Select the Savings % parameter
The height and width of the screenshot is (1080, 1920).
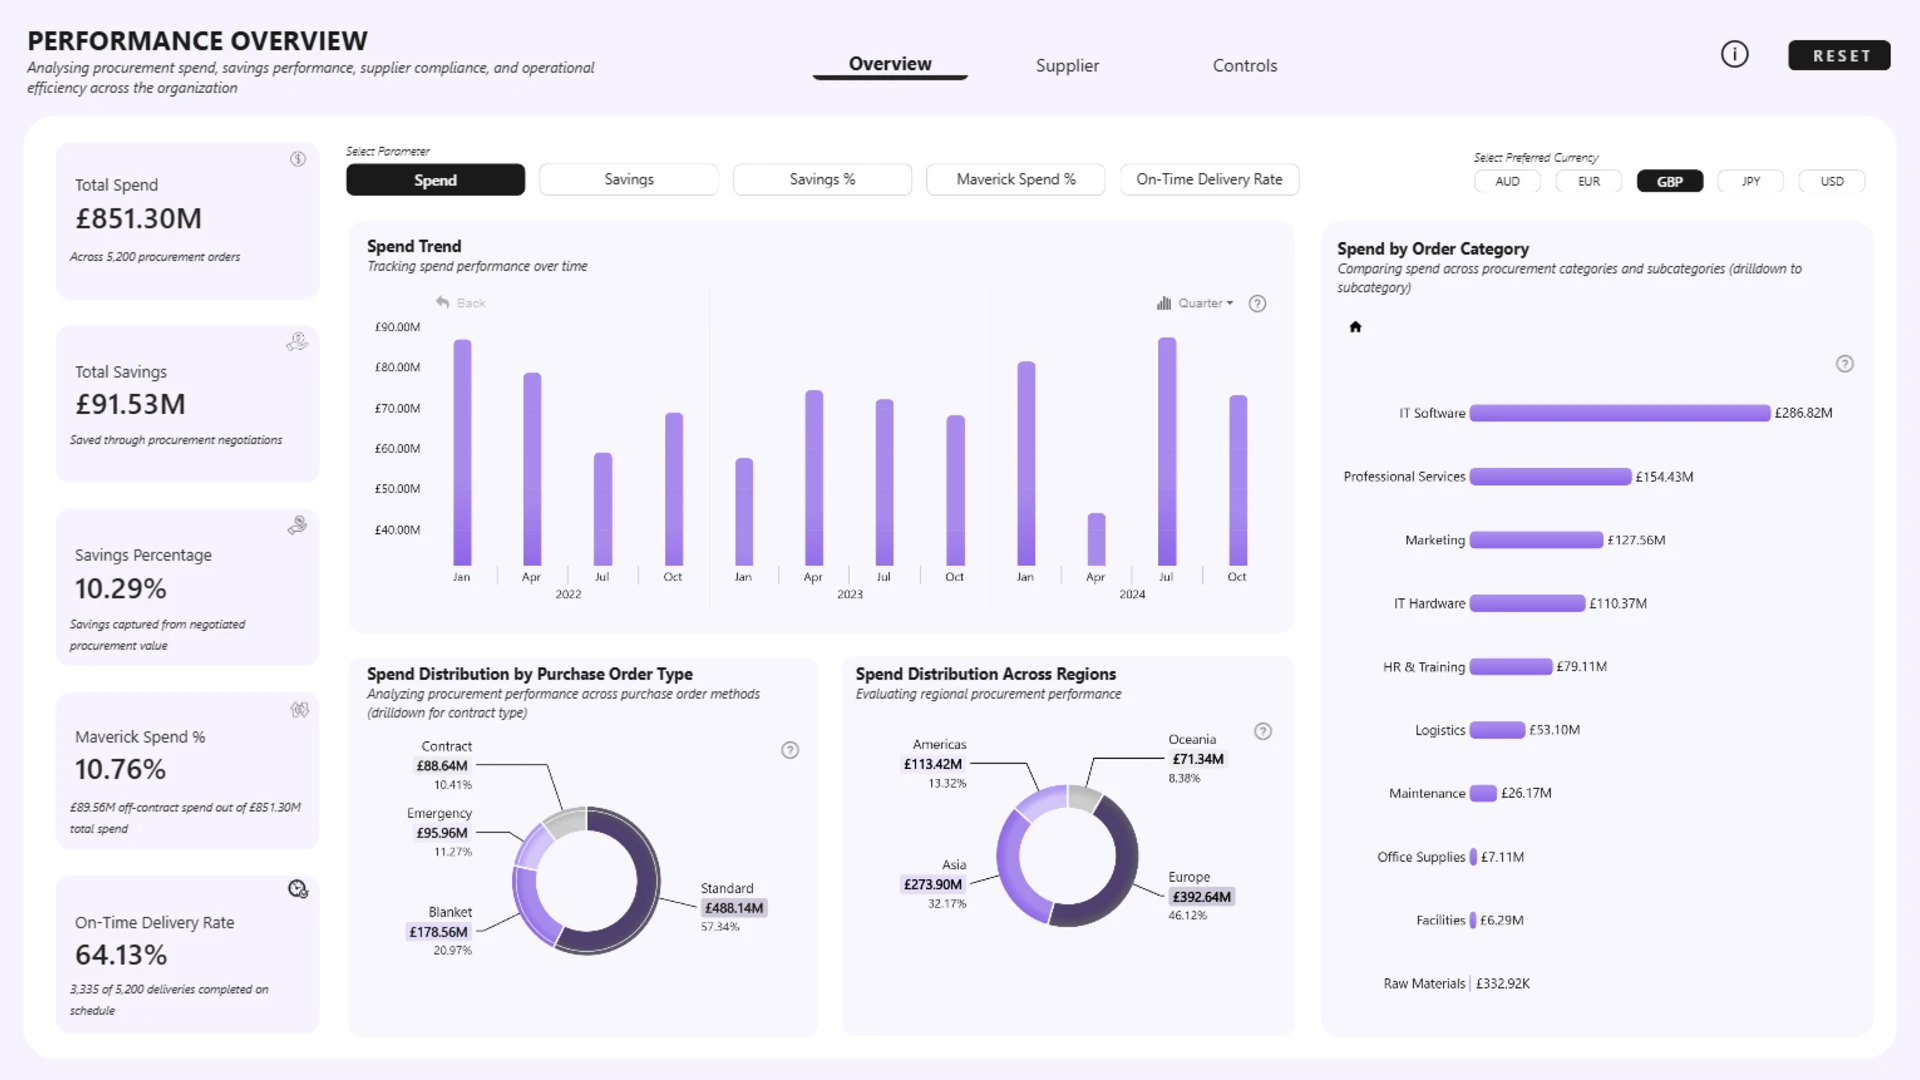(822, 180)
